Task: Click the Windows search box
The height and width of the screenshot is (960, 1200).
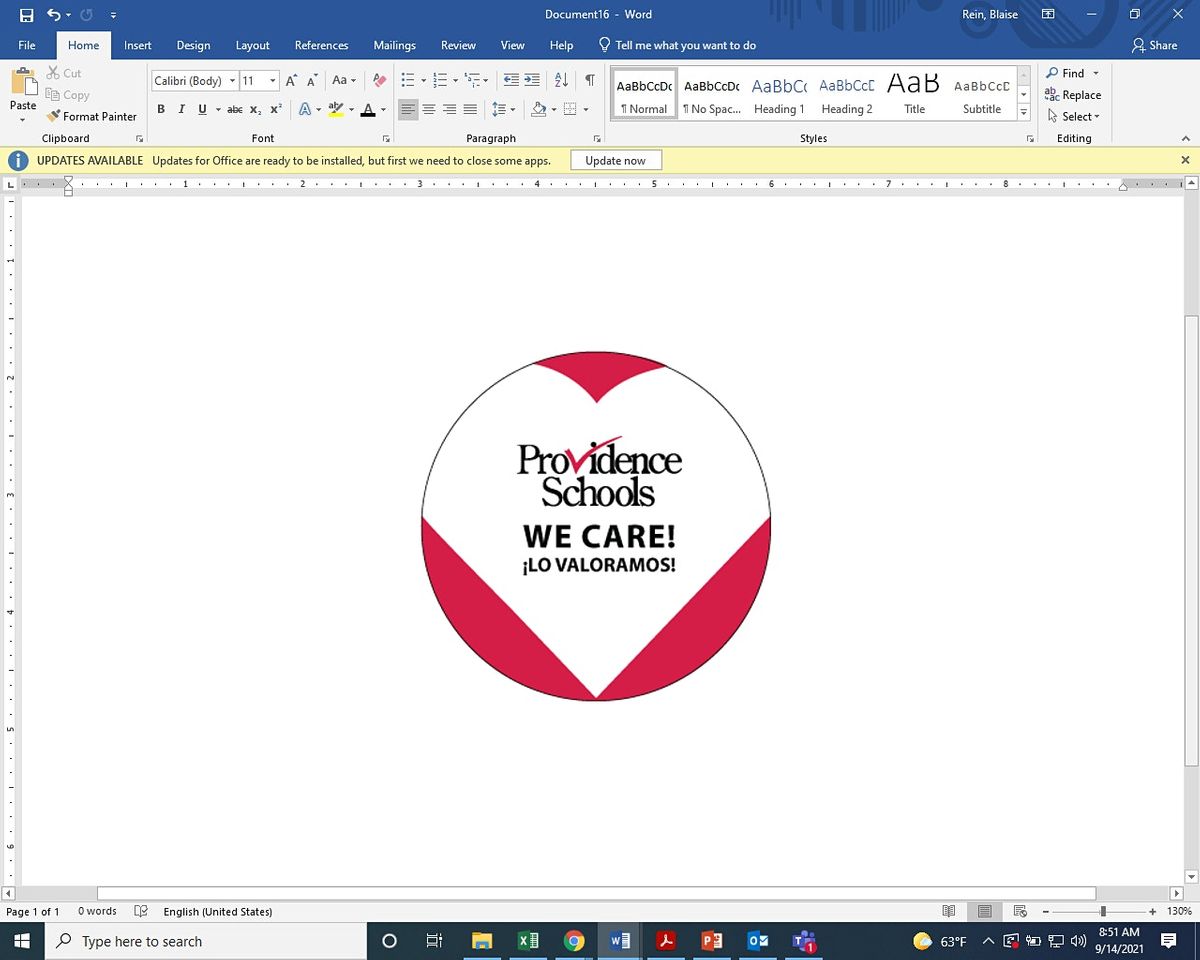Action: tap(208, 941)
